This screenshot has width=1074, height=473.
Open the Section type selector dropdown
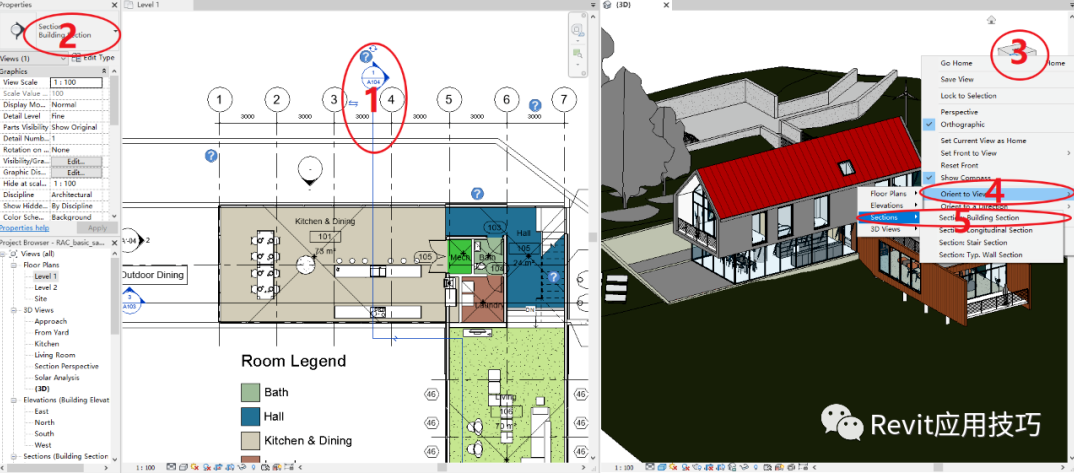pos(117,31)
